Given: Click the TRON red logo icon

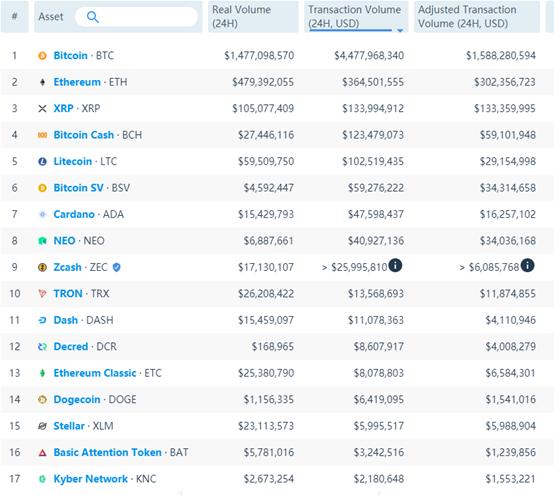Looking at the screenshot, I should [42, 293].
